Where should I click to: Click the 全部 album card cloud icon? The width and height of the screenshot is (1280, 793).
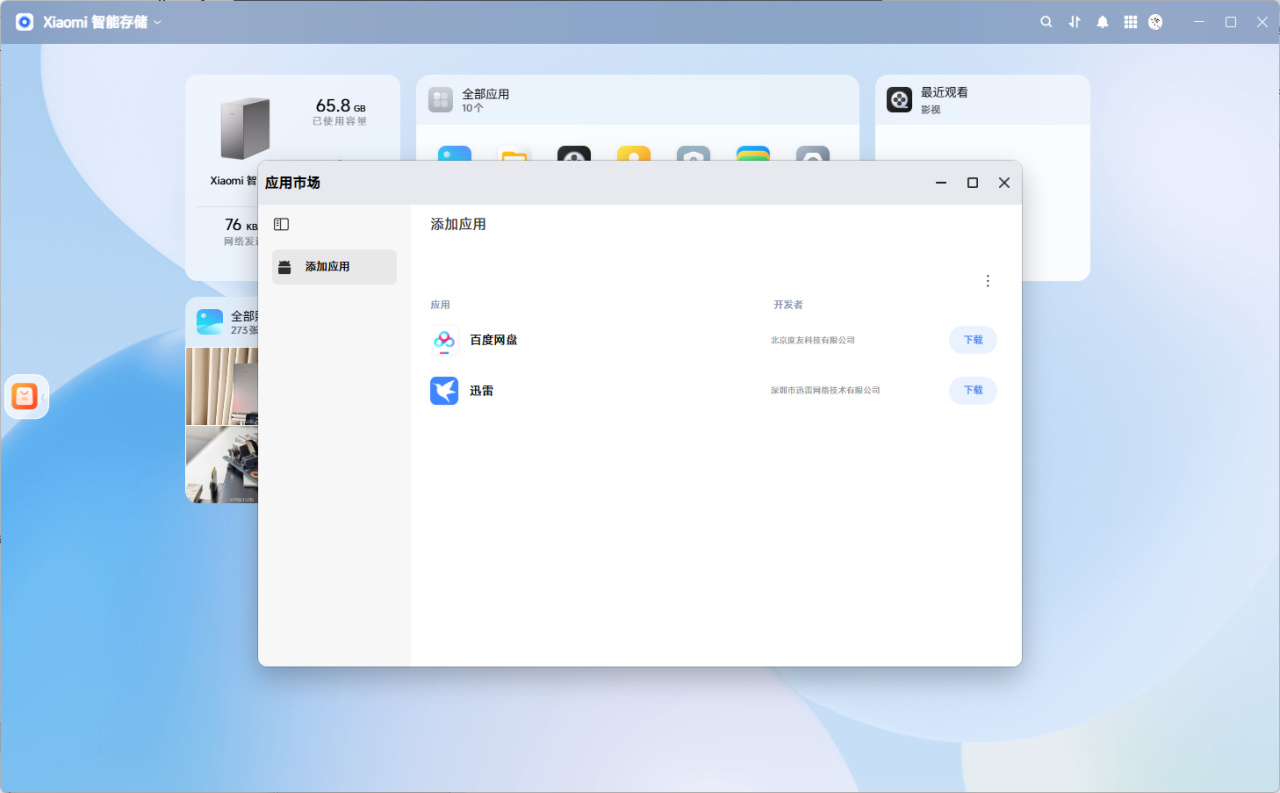coord(210,322)
